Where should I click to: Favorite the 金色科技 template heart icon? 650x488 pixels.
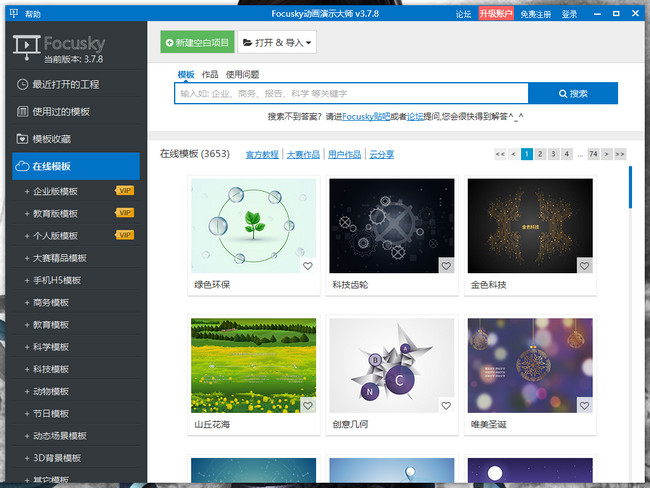coord(585,266)
